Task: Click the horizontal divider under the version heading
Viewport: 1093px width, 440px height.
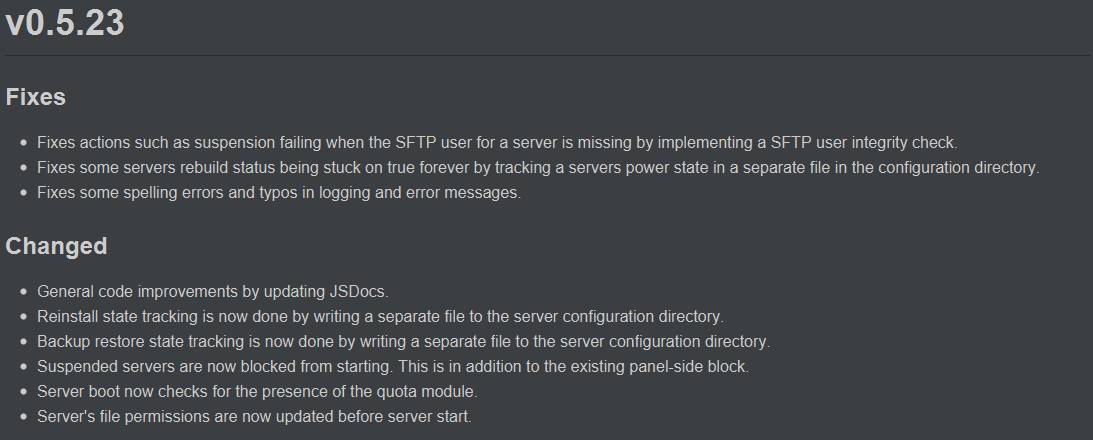Action: click(546, 54)
